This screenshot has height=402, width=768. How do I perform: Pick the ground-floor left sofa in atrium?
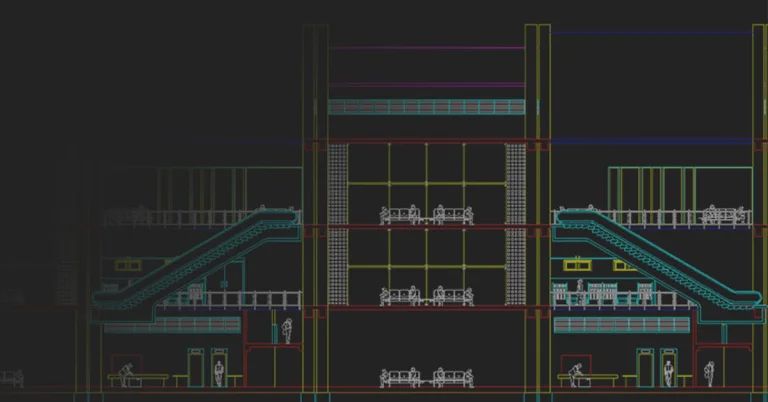coord(397,378)
